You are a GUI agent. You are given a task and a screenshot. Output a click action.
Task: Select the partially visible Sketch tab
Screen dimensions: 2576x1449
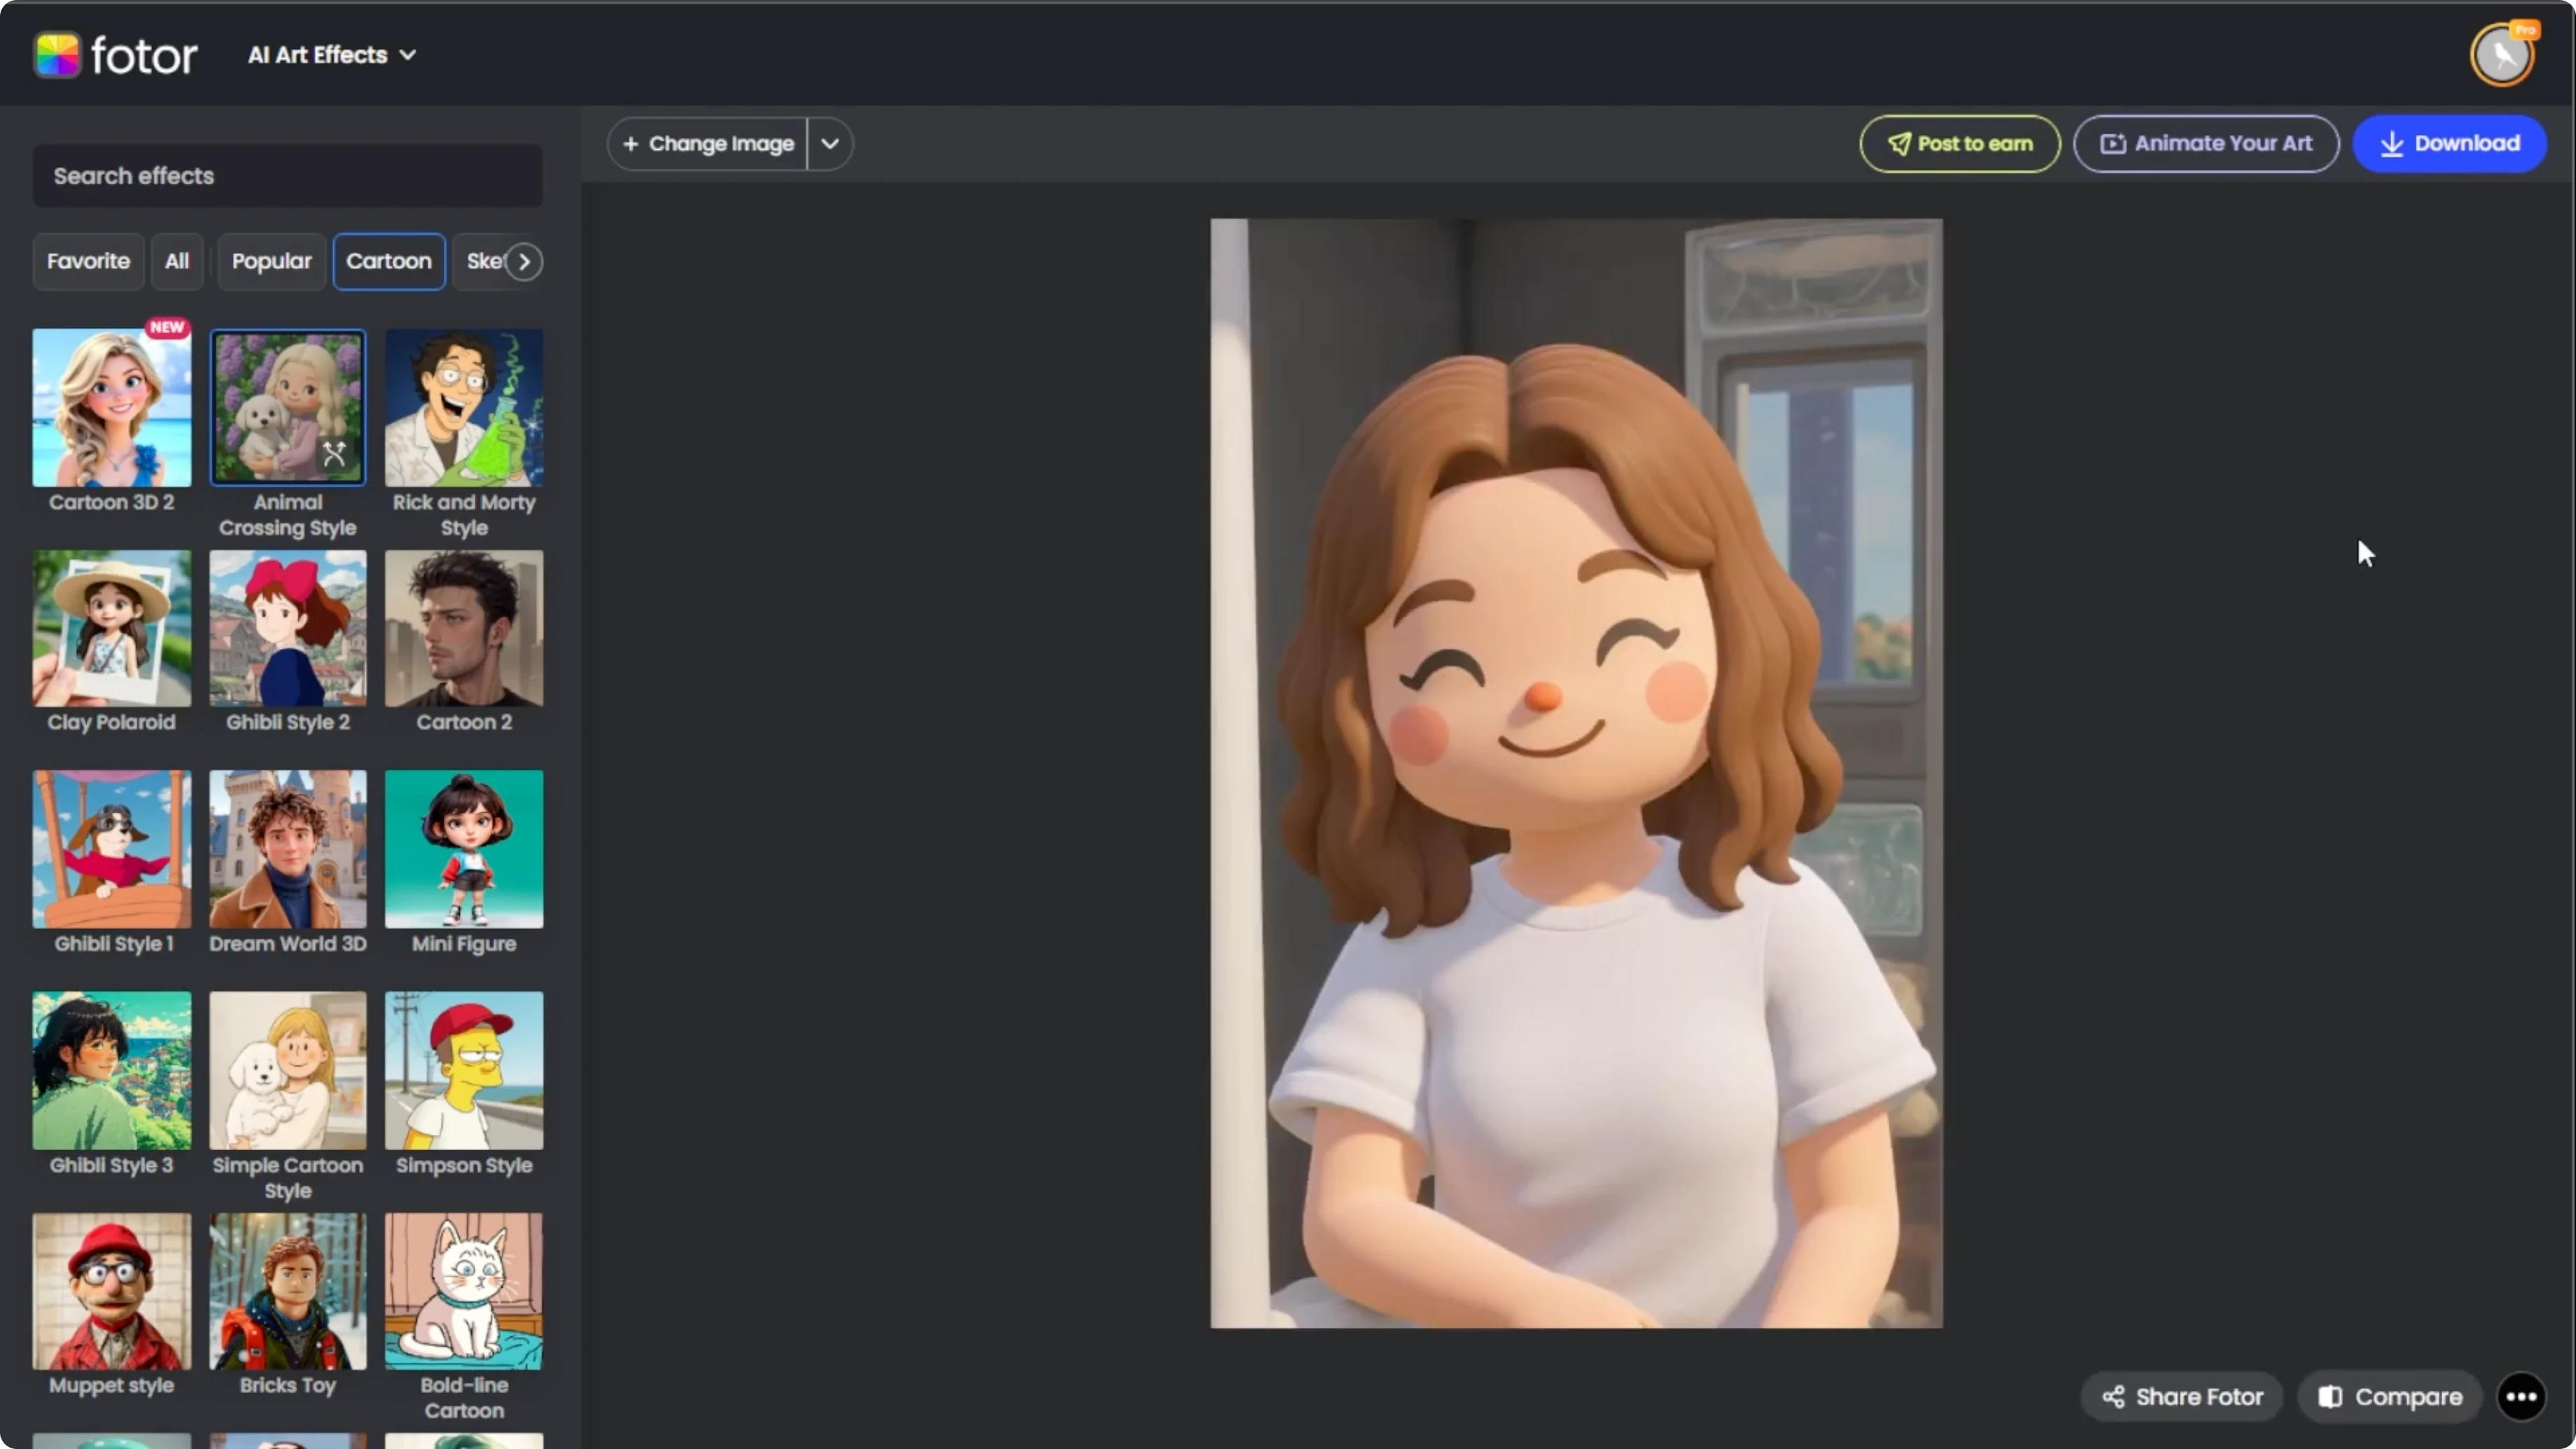(484, 261)
